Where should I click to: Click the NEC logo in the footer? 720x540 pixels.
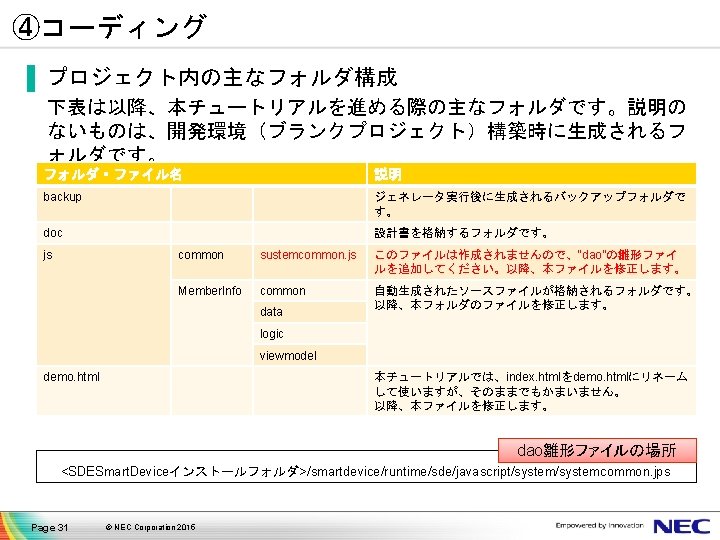[x=682, y=526]
